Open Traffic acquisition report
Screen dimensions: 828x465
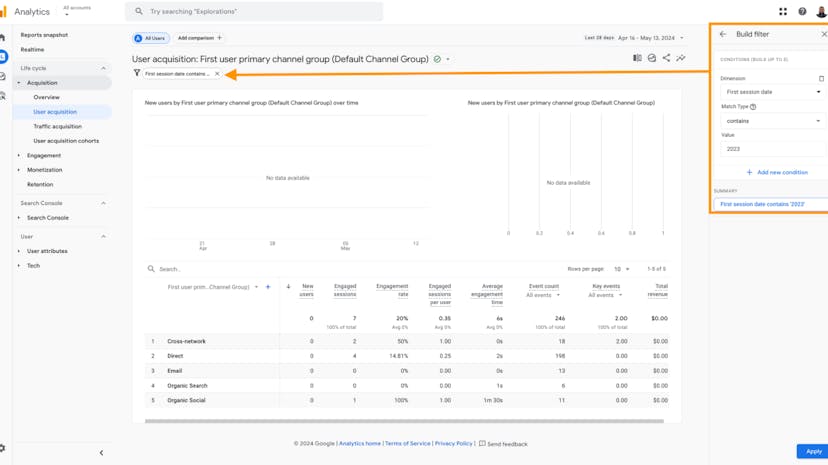pos(58,127)
